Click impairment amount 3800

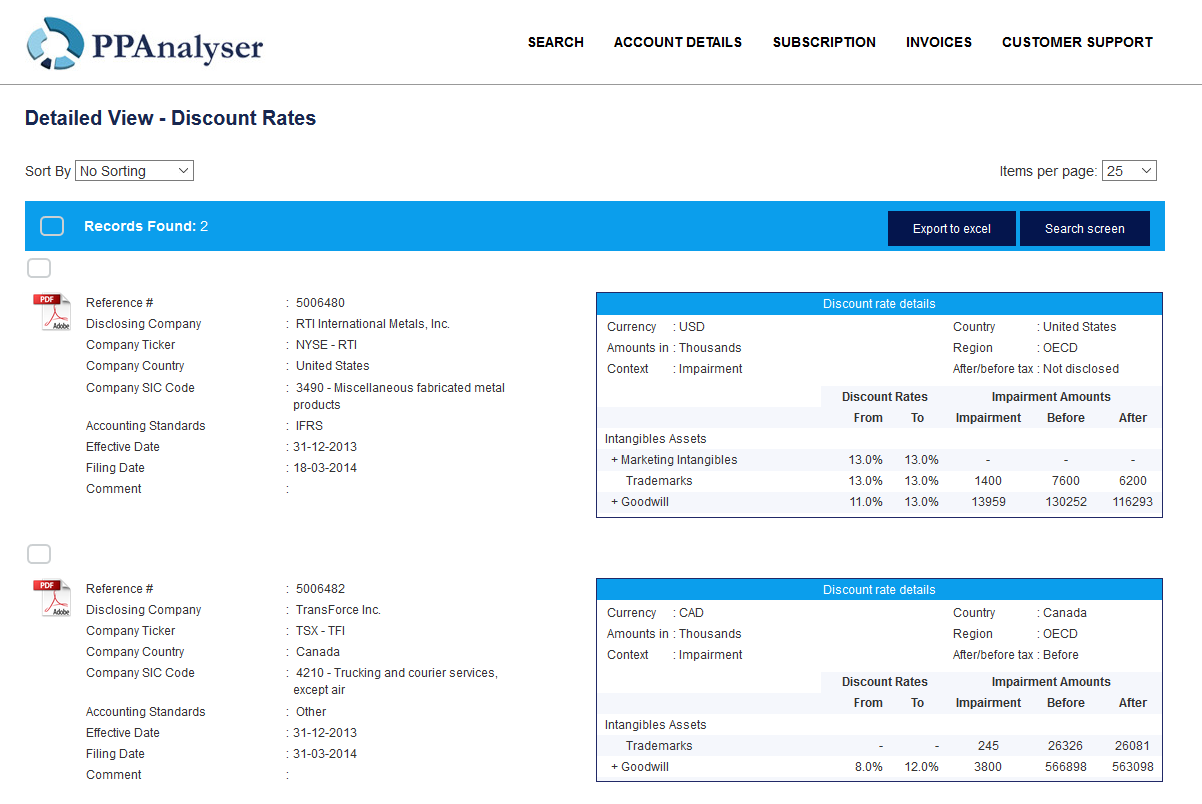click(x=988, y=767)
